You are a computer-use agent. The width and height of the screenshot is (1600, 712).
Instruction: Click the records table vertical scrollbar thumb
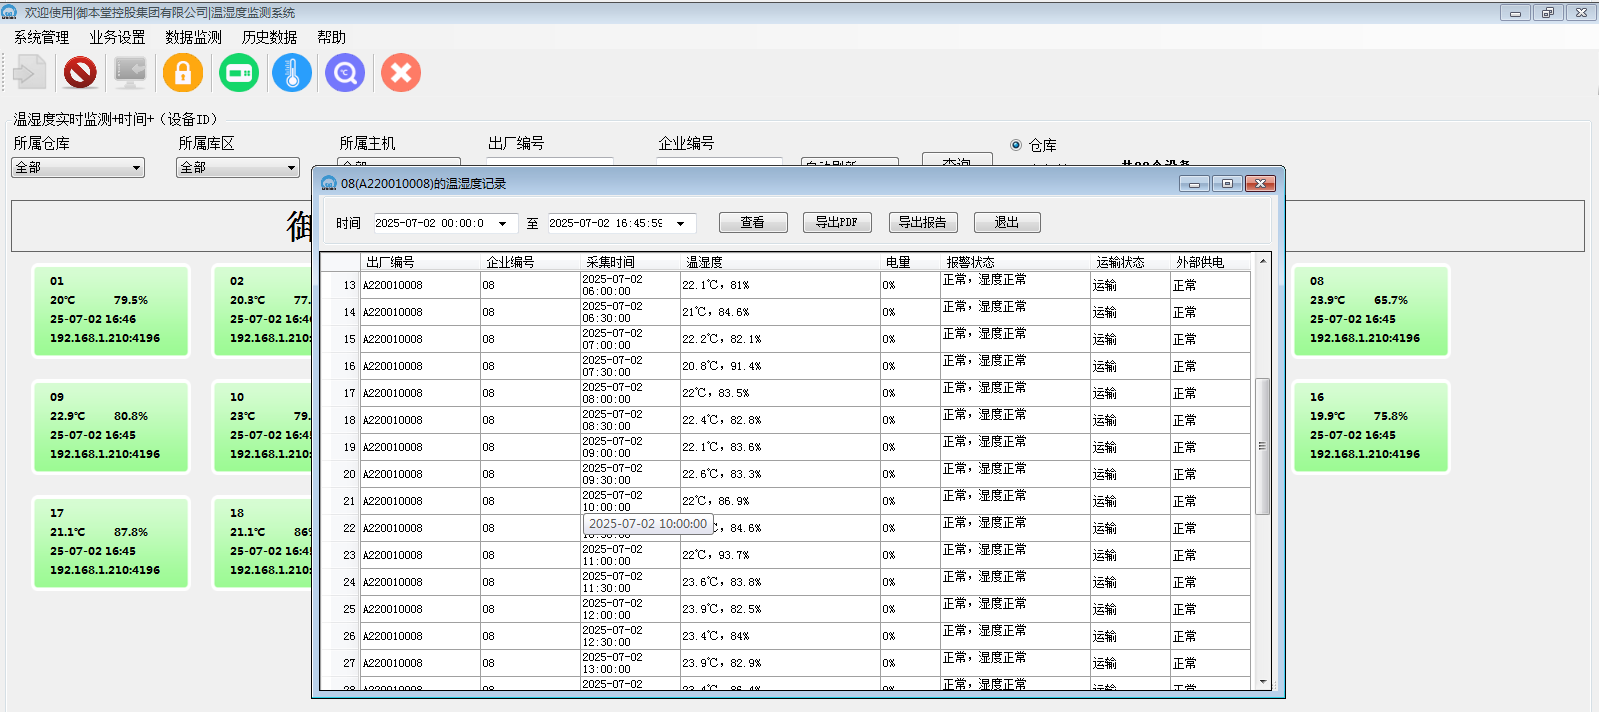tap(1262, 446)
